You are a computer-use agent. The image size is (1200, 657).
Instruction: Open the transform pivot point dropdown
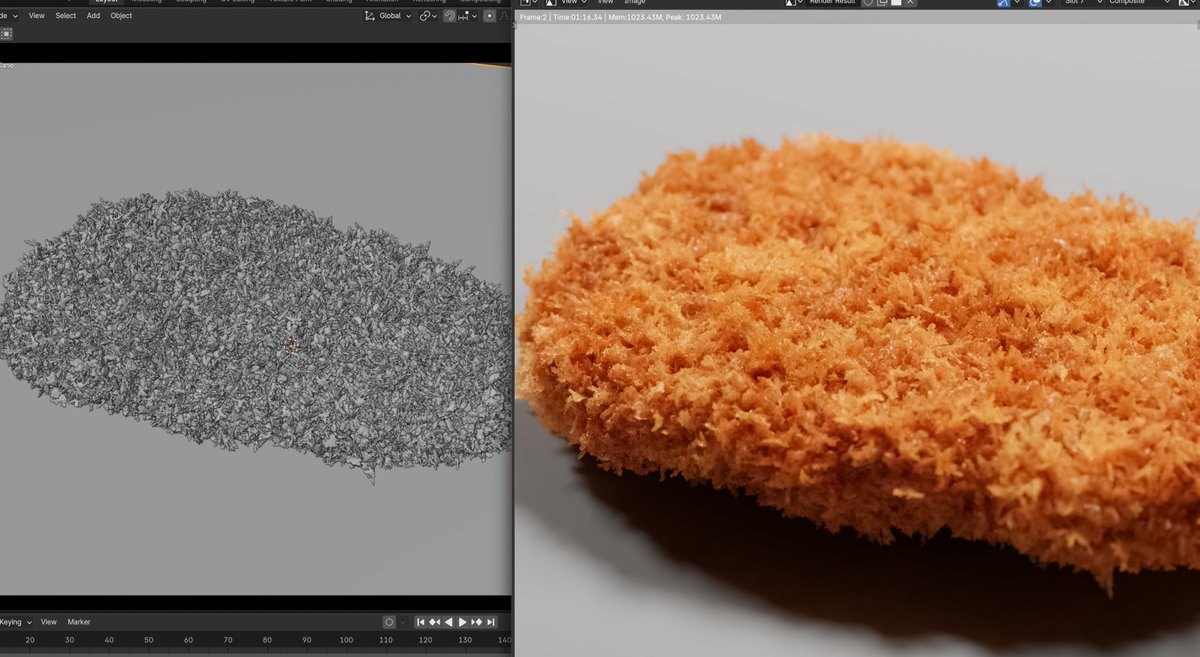coord(428,16)
